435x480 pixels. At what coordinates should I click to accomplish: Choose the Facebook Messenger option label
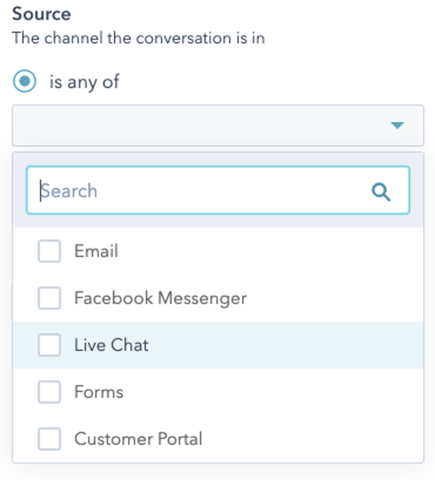click(x=160, y=298)
